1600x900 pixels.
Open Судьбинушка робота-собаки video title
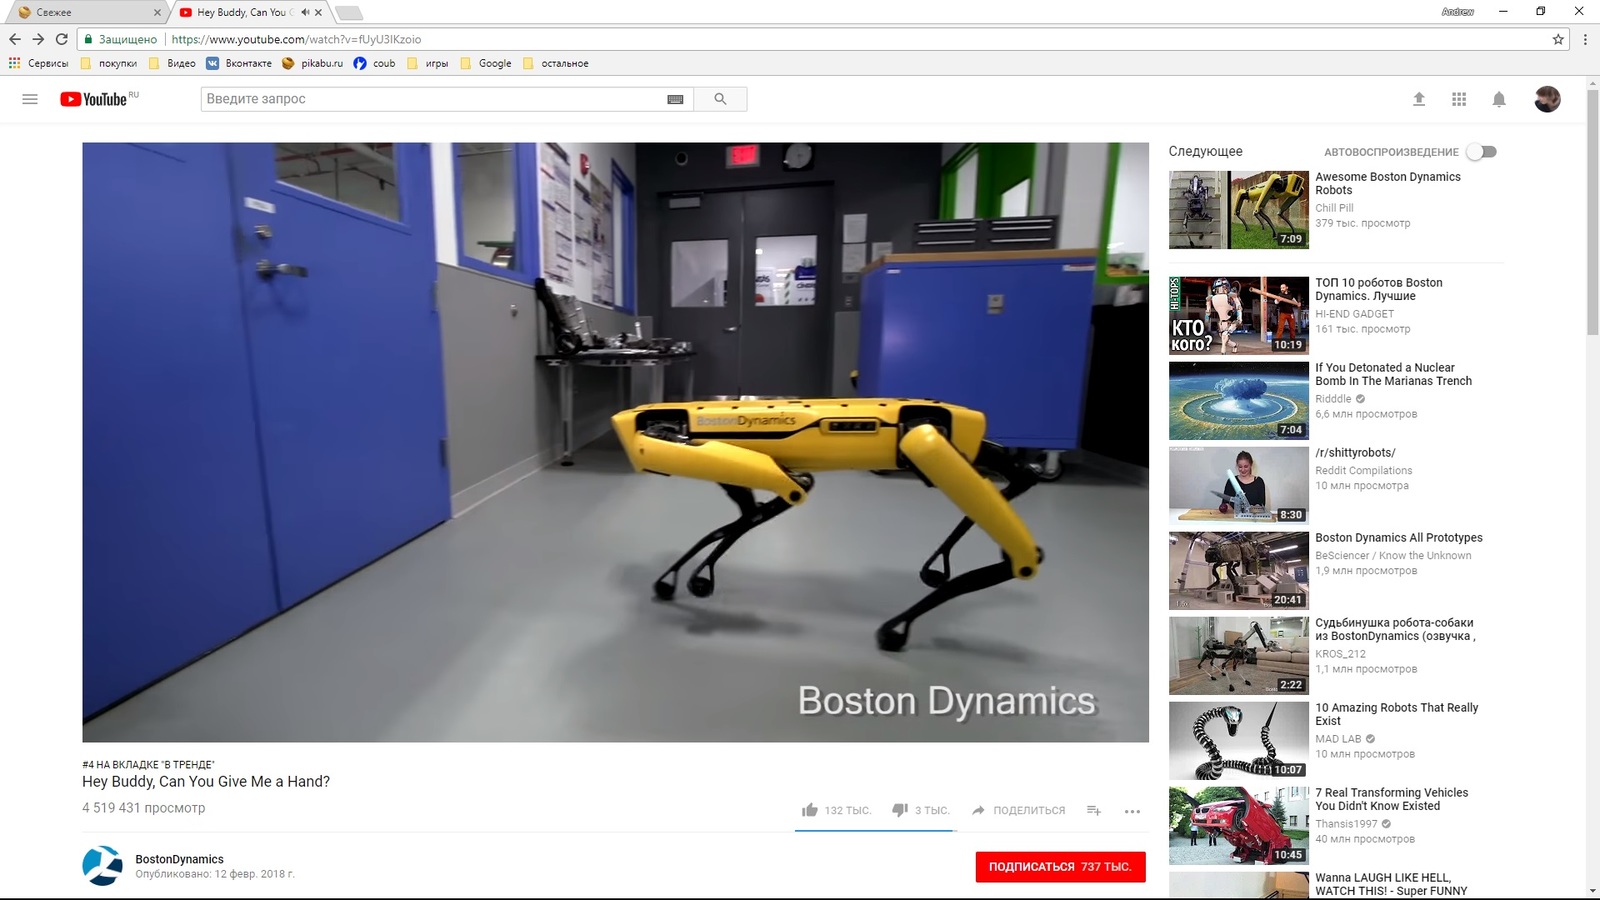[x=1395, y=629]
